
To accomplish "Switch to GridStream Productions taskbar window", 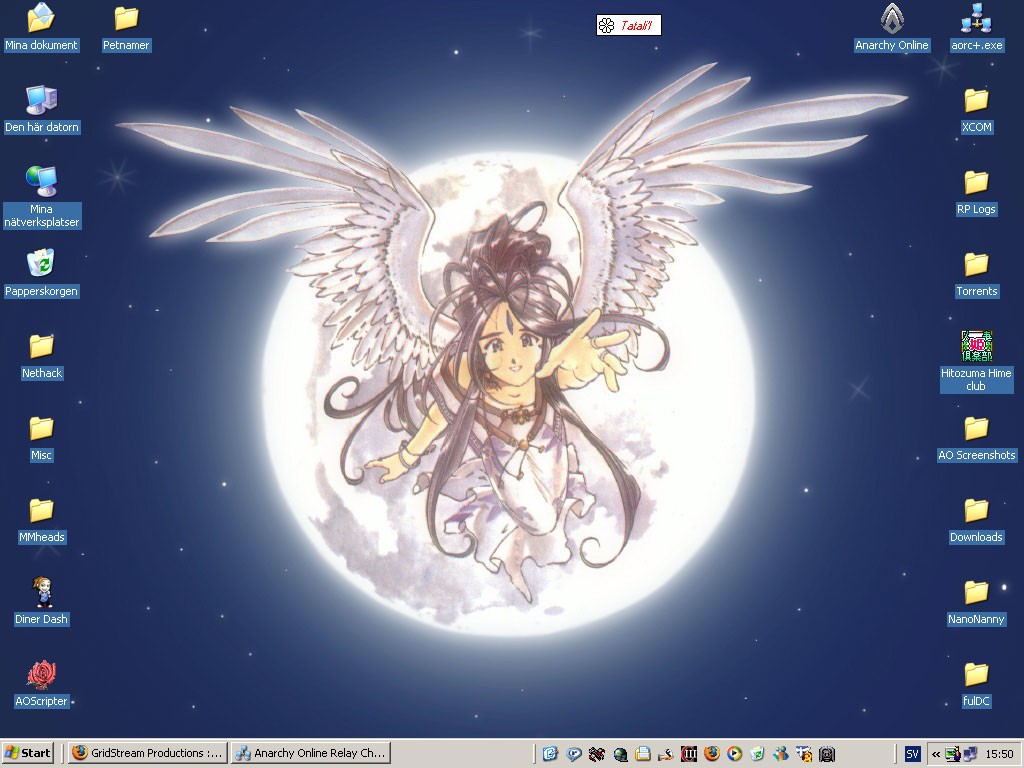I will pyautogui.click(x=146, y=753).
